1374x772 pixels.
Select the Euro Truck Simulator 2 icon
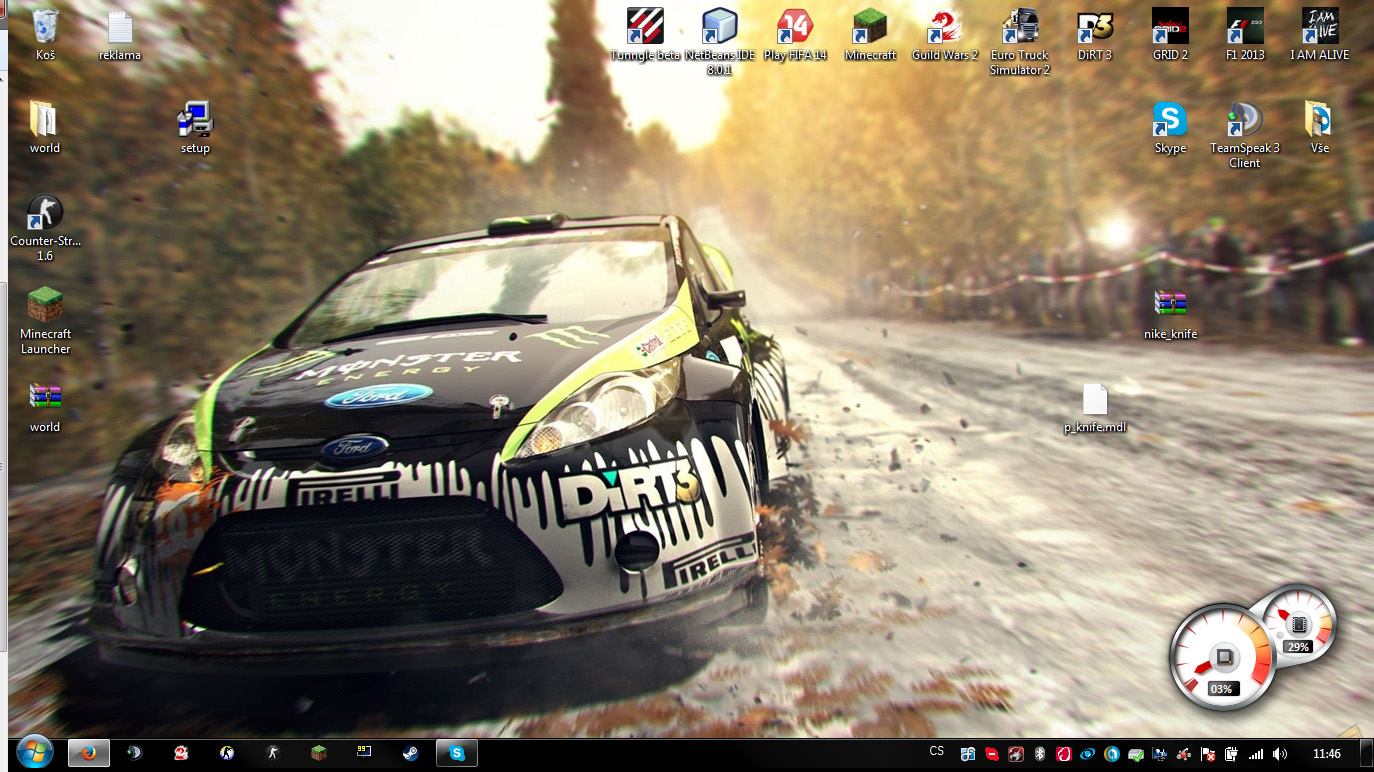pyautogui.click(x=1019, y=27)
